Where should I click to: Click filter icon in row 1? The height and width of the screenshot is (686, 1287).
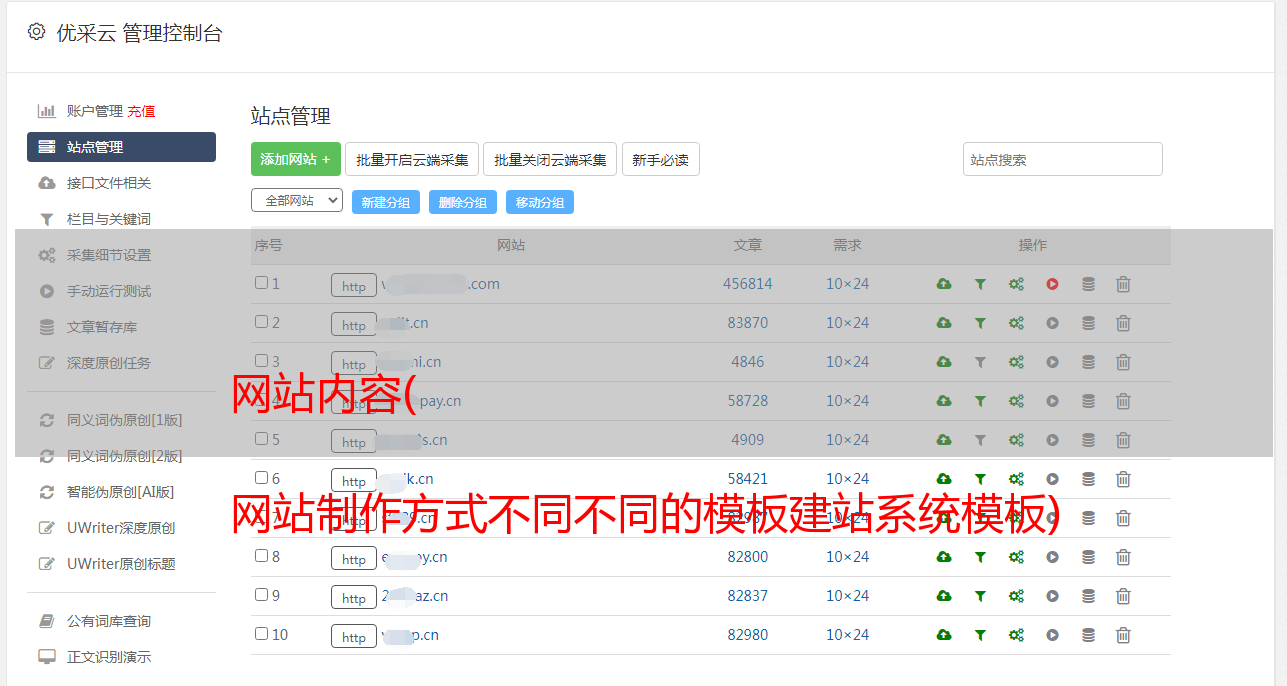pyautogui.click(x=980, y=284)
